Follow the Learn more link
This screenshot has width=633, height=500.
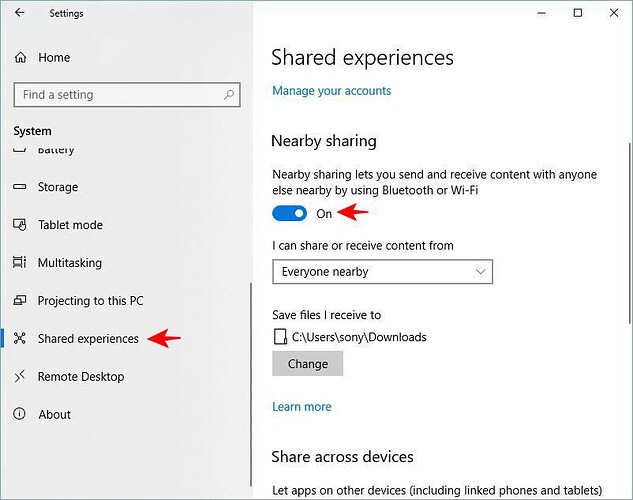(x=302, y=407)
